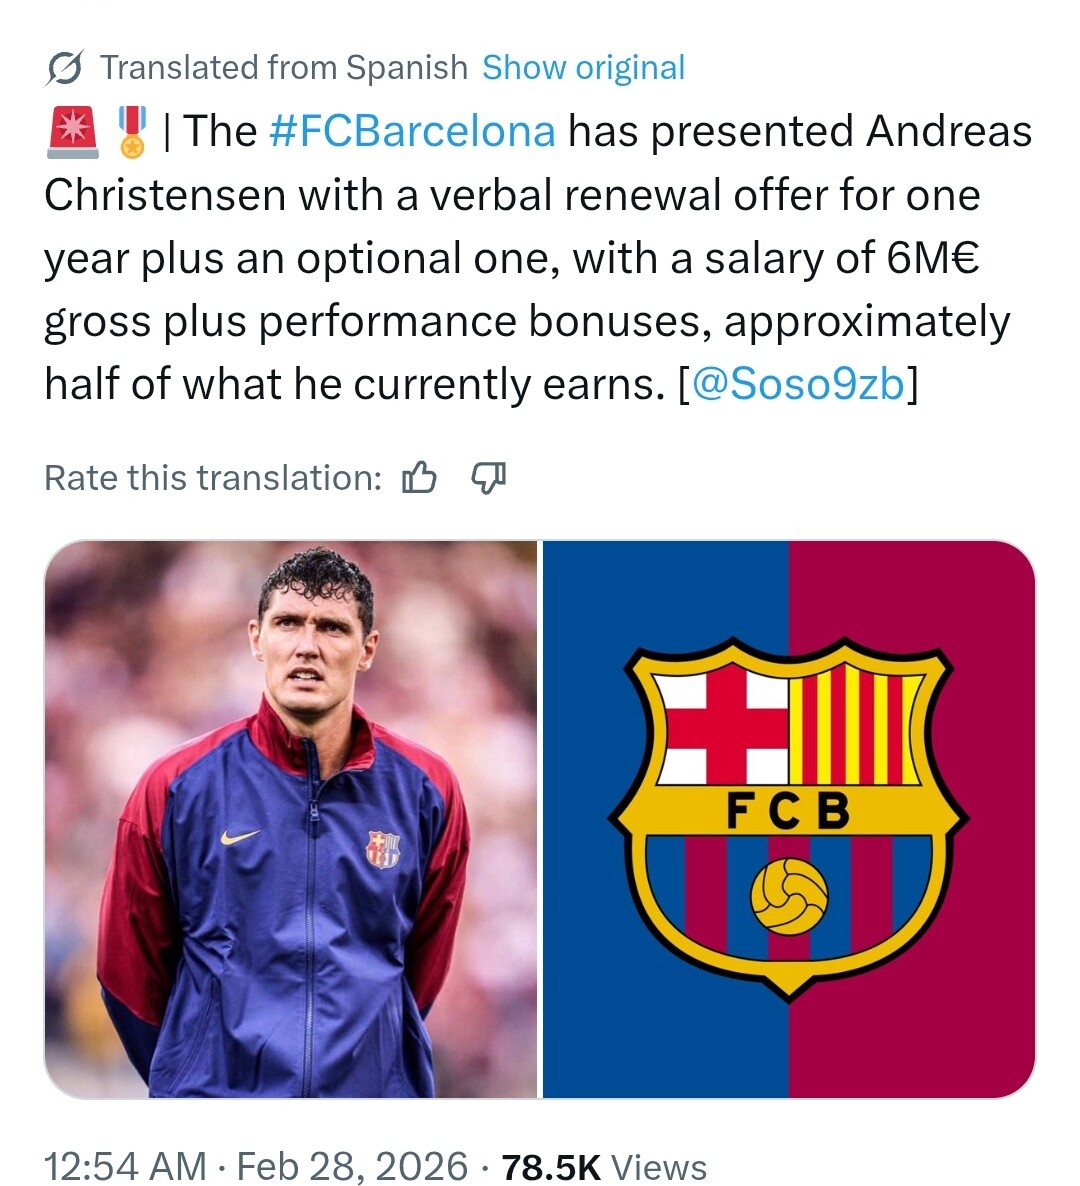Screen dimensions: 1080x1186
Task: Open the FC Barcelona crest image
Action: (x=789, y=819)
